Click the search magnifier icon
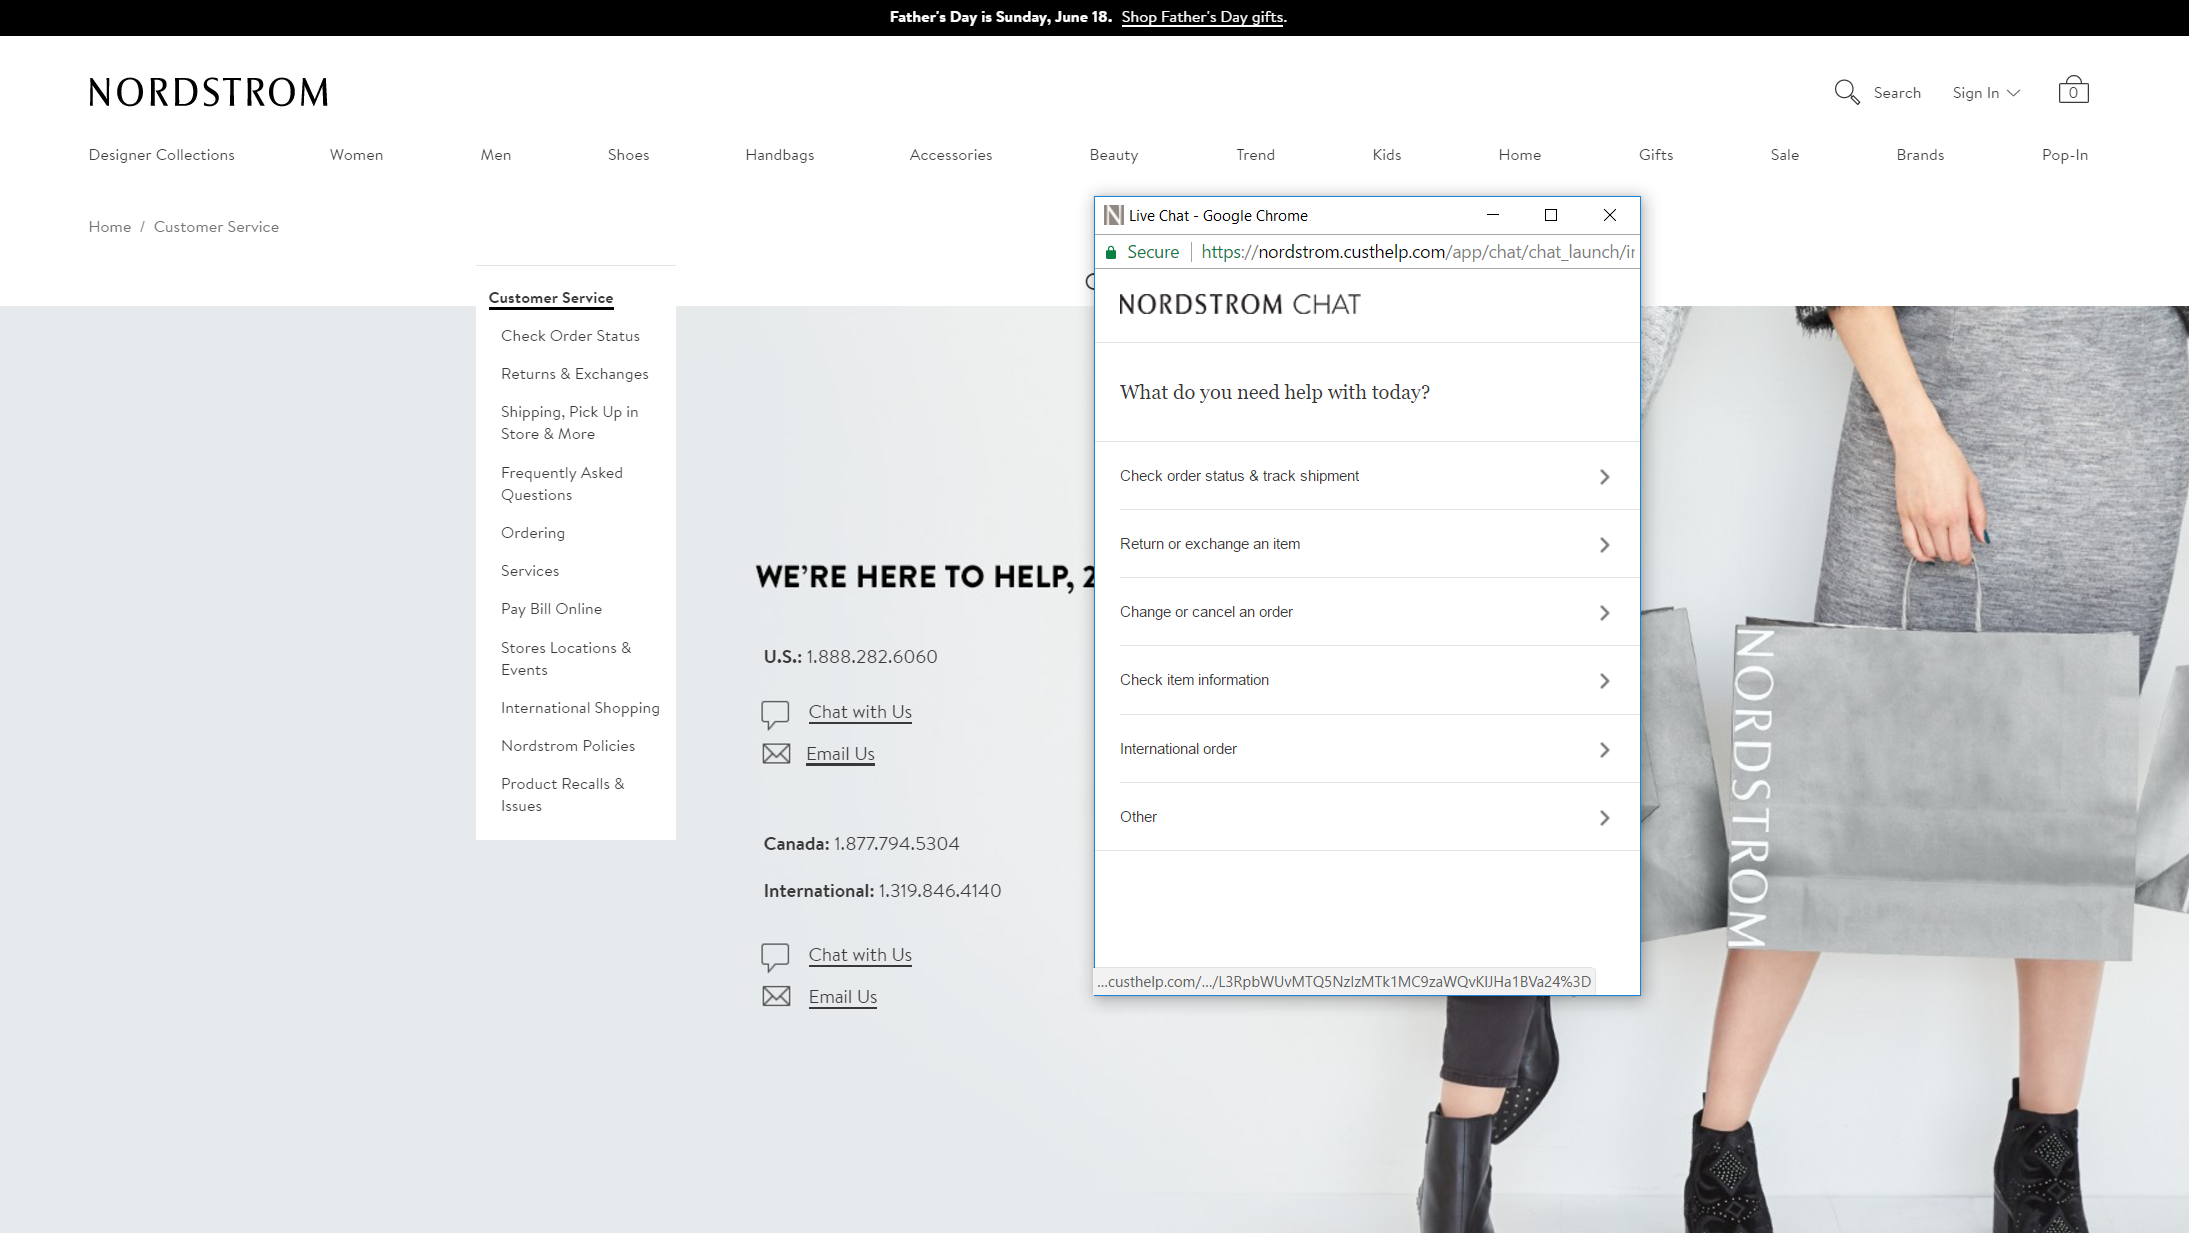2189x1233 pixels. coord(1846,92)
